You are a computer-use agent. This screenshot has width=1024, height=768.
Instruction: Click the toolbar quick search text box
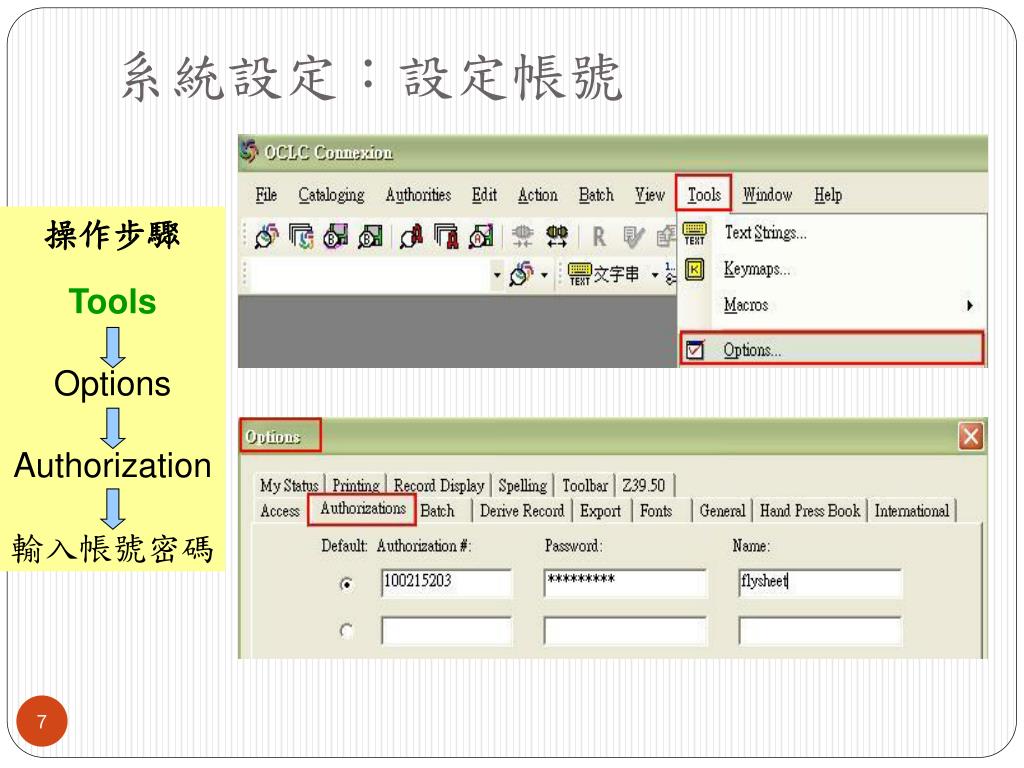coord(370,275)
